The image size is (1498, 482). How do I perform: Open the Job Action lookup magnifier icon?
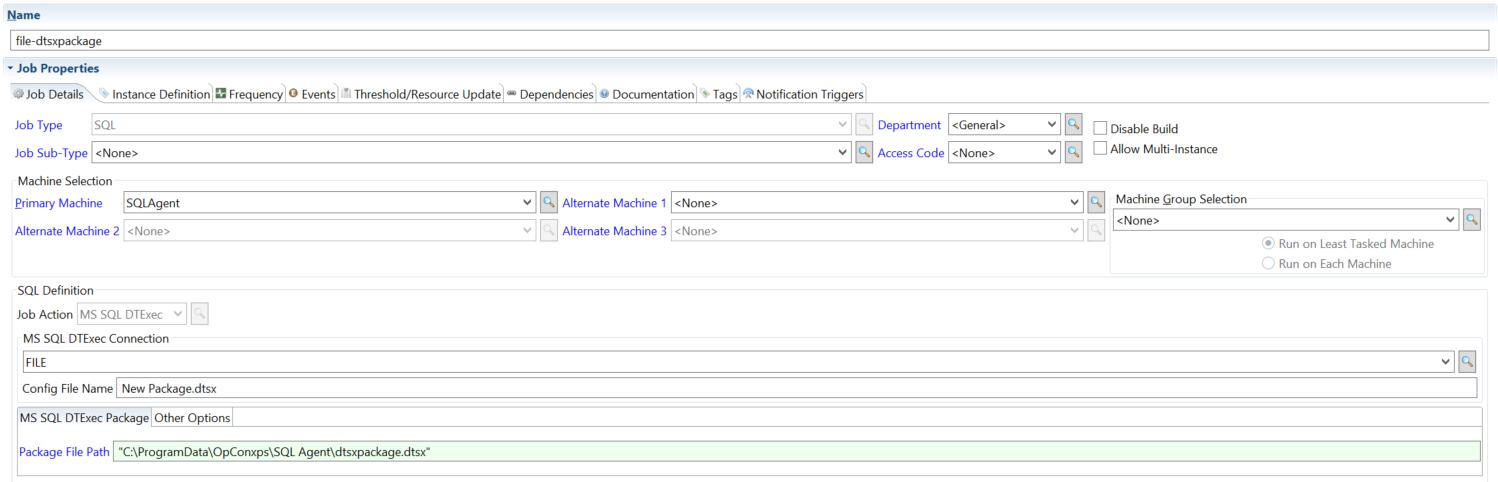(x=200, y=314)
